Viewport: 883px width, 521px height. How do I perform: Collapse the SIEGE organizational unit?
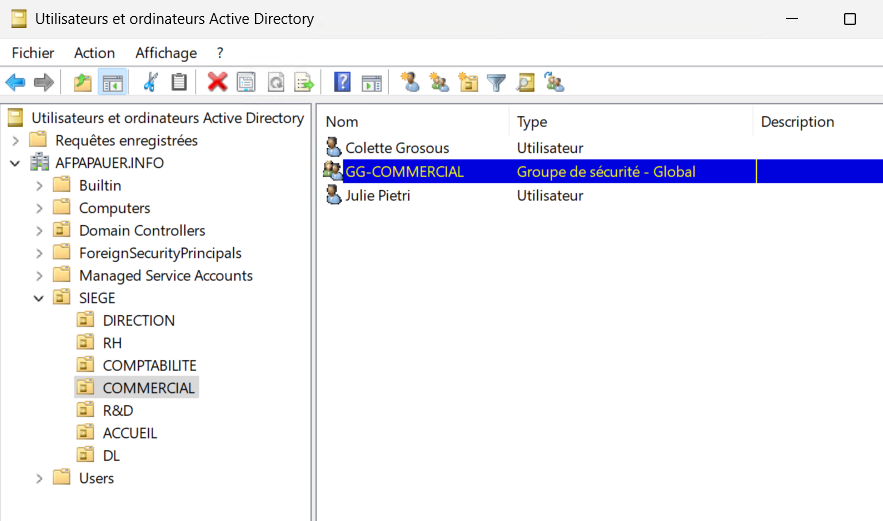tap(39, 298)
